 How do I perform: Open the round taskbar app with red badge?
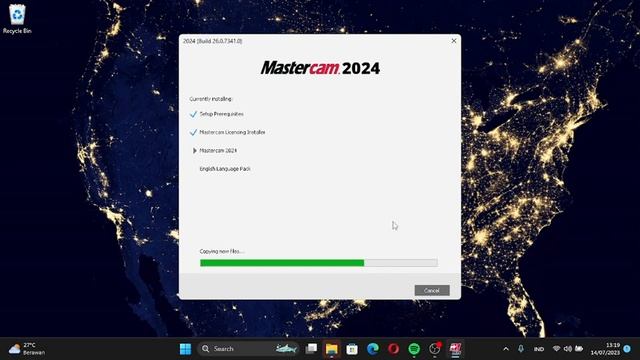point(435,349)
